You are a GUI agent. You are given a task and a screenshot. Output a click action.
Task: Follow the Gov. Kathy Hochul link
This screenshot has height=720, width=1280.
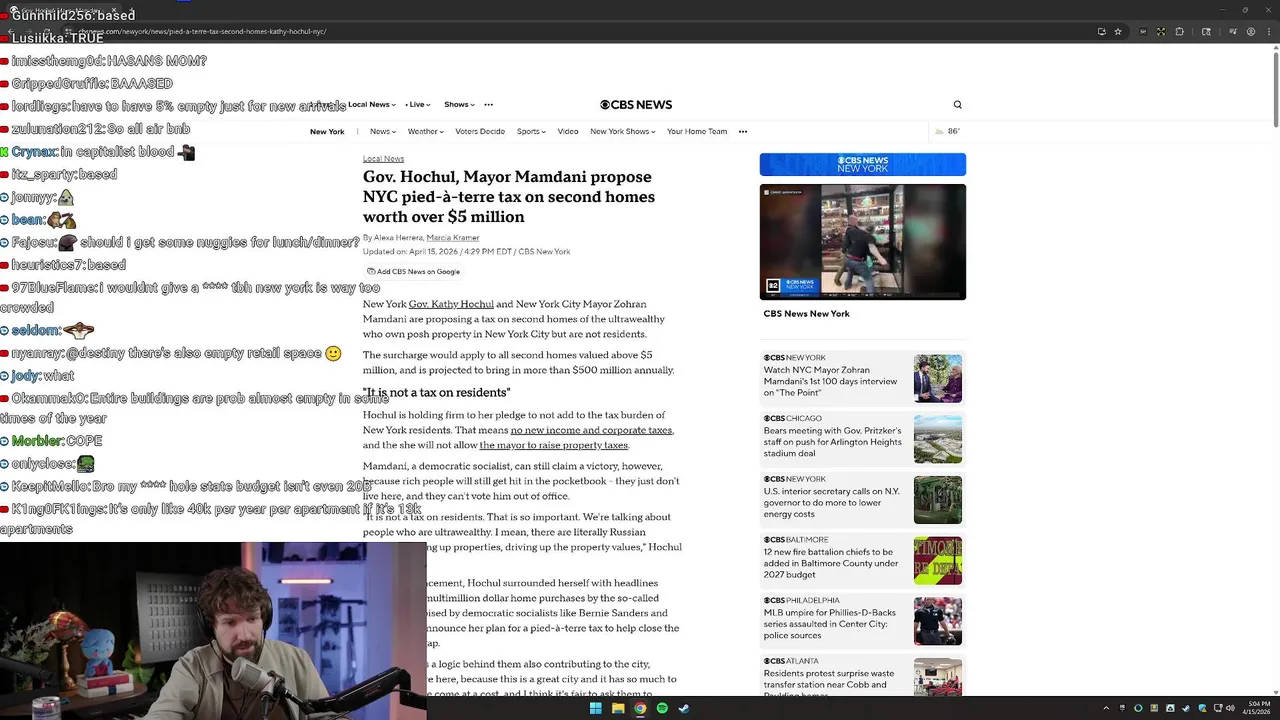451,304
